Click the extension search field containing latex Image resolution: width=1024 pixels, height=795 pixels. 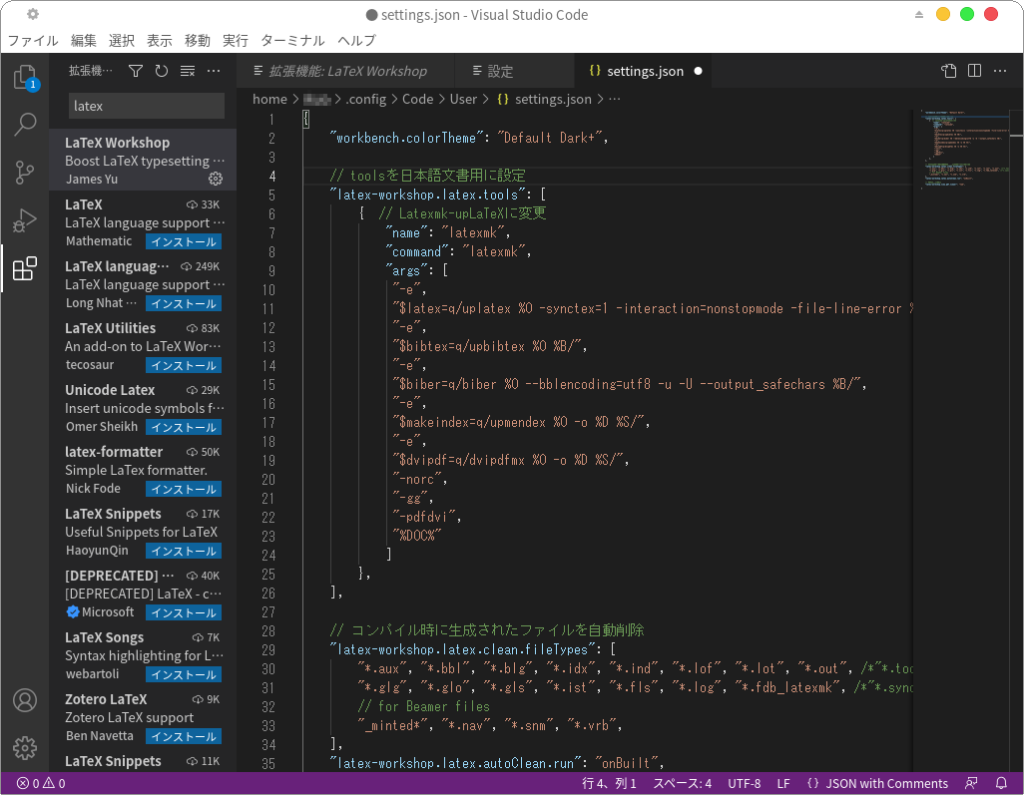146,106
